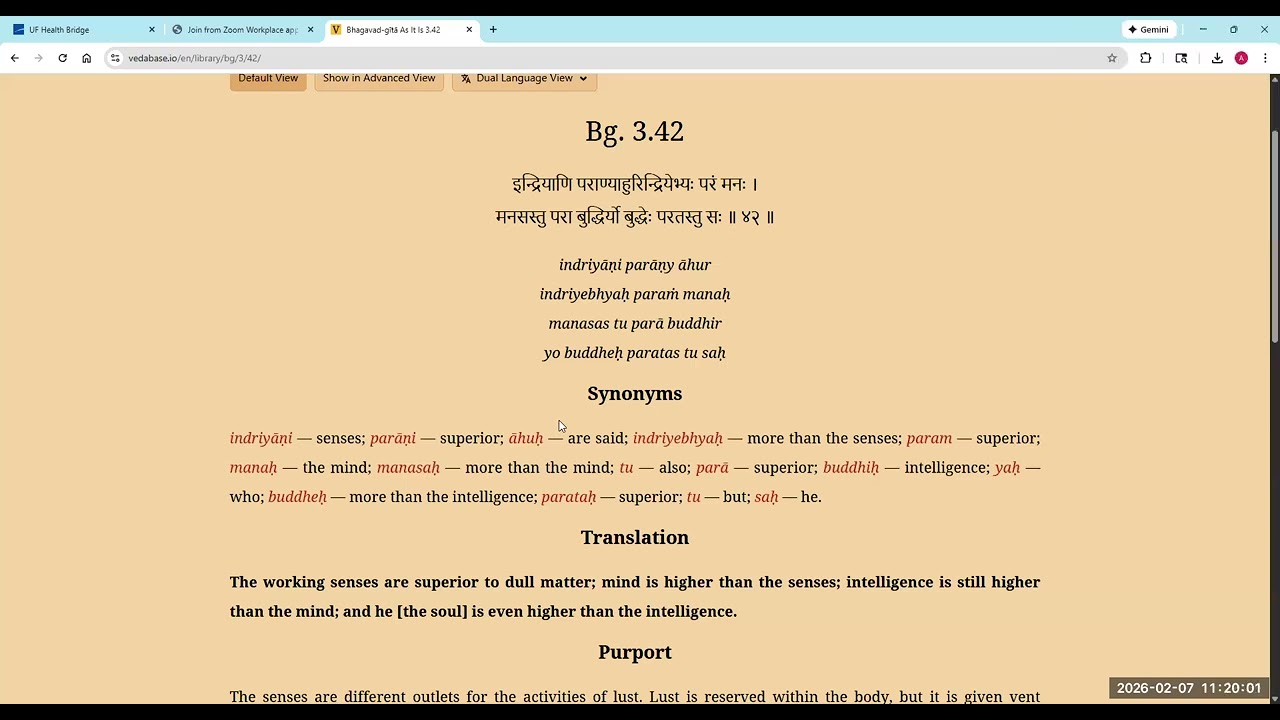Open Chrome three-dot menu
The height and width of the screenshot is (720, 1280).
[x=1265, y=58]
